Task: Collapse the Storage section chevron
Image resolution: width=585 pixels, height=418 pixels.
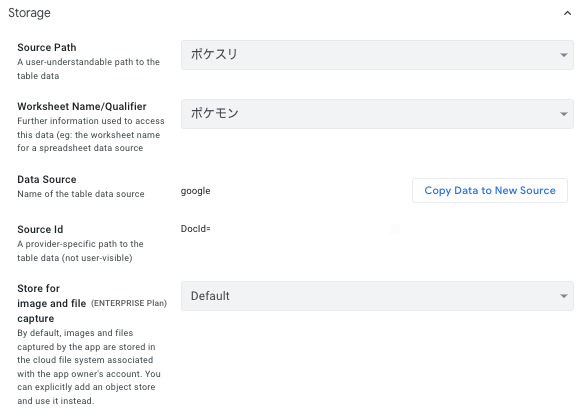Action: tap(567, 13)
